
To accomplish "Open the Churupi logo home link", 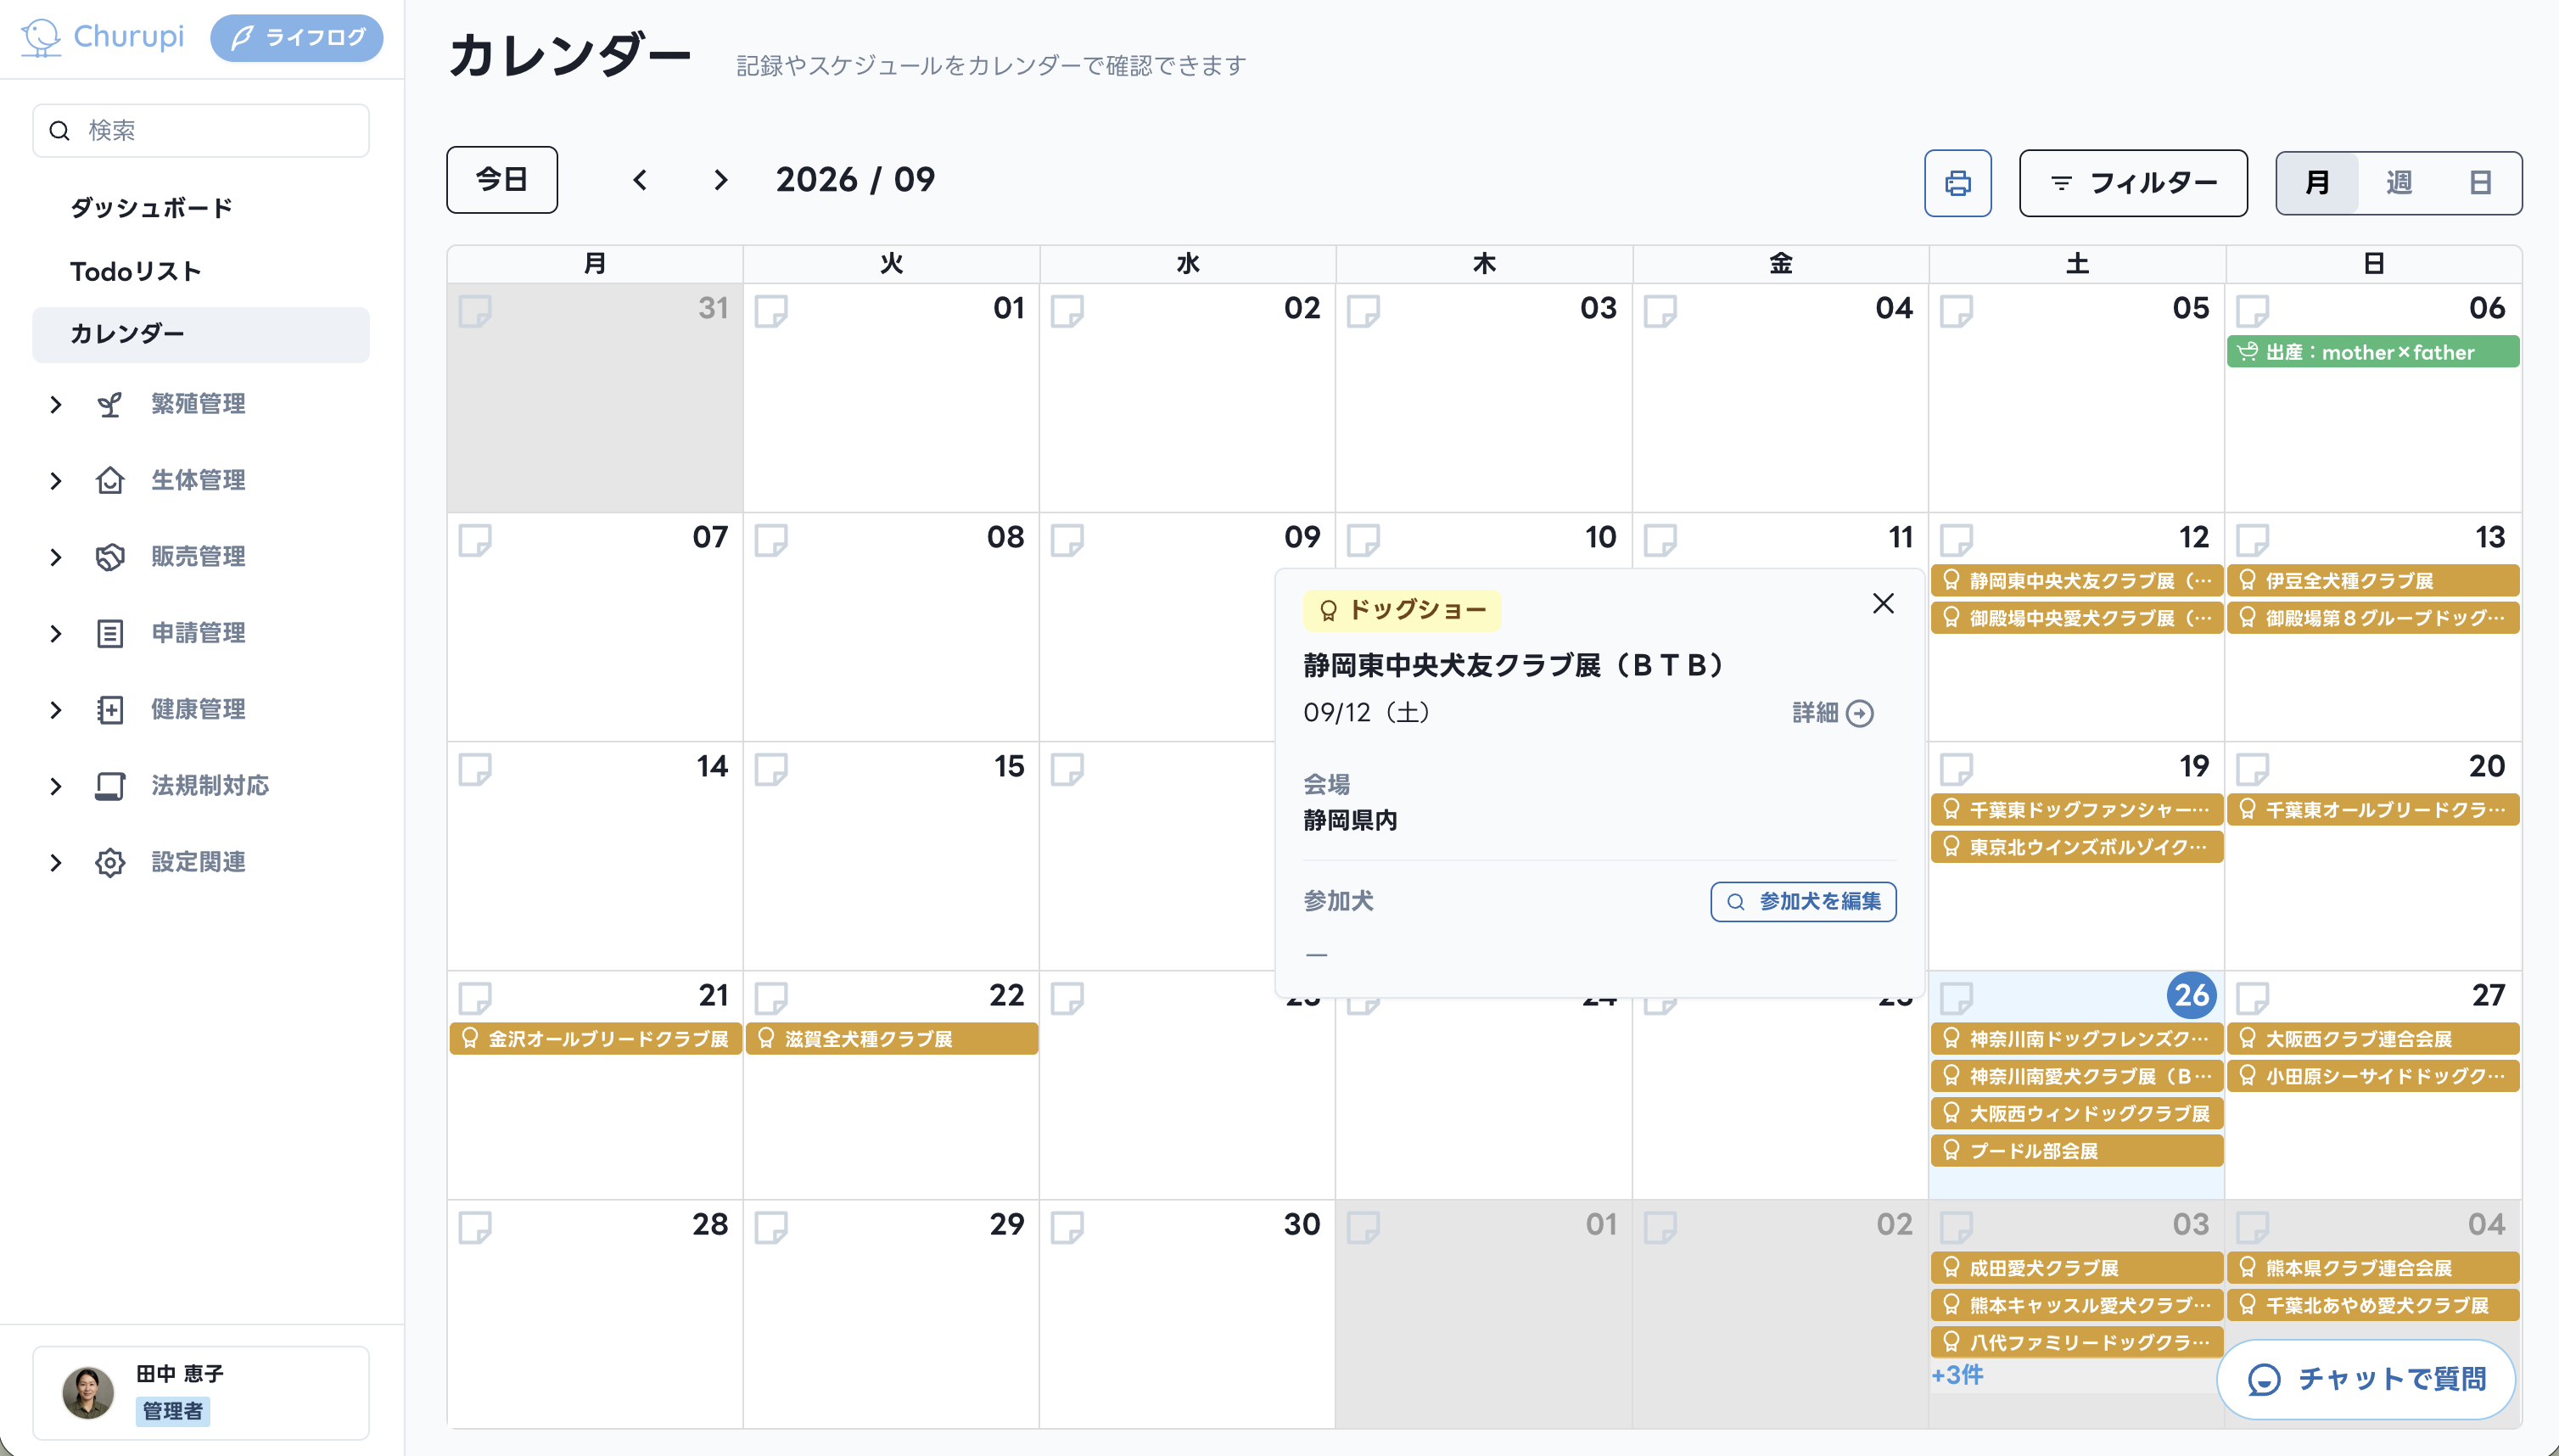I will coord(103,37).
